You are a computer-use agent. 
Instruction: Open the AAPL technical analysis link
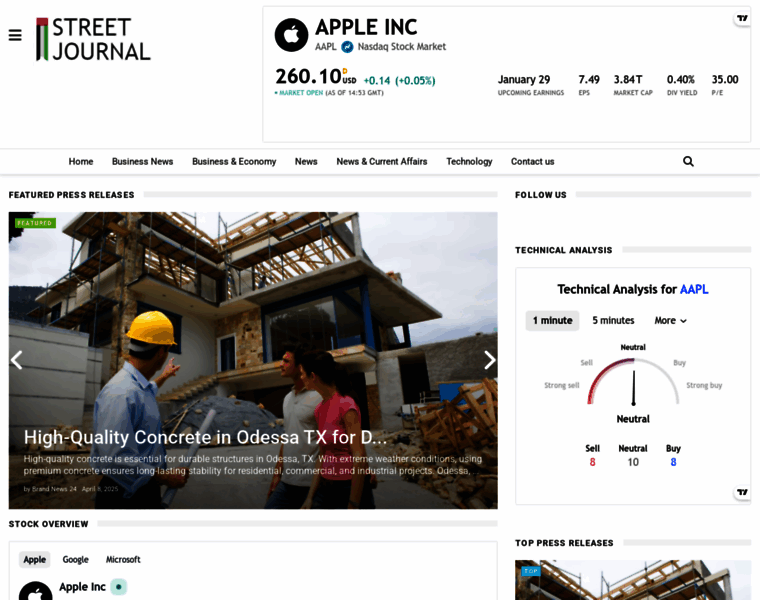coord(694,289)
